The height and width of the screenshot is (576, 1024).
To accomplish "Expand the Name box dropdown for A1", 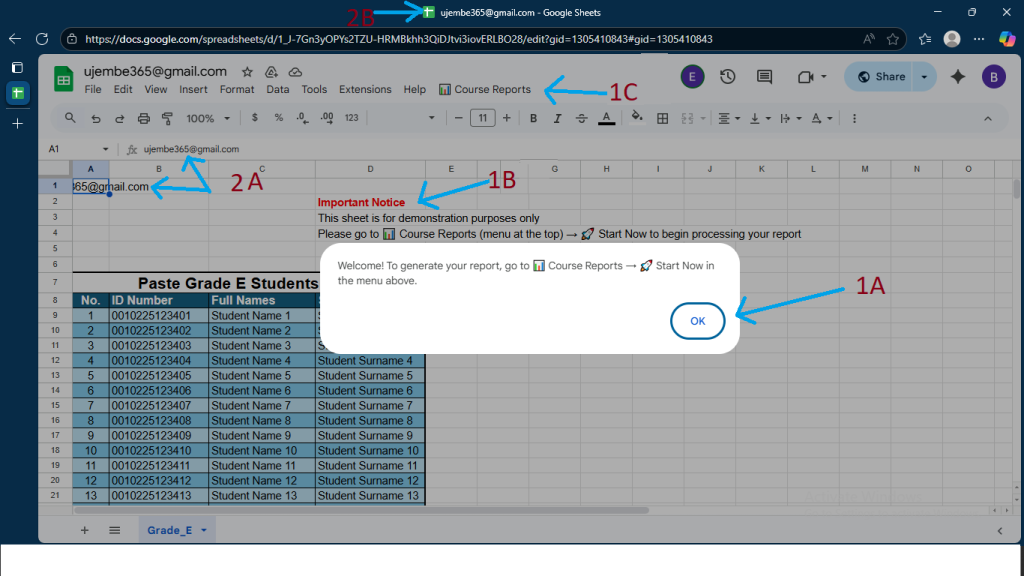I will pos(106,149).
